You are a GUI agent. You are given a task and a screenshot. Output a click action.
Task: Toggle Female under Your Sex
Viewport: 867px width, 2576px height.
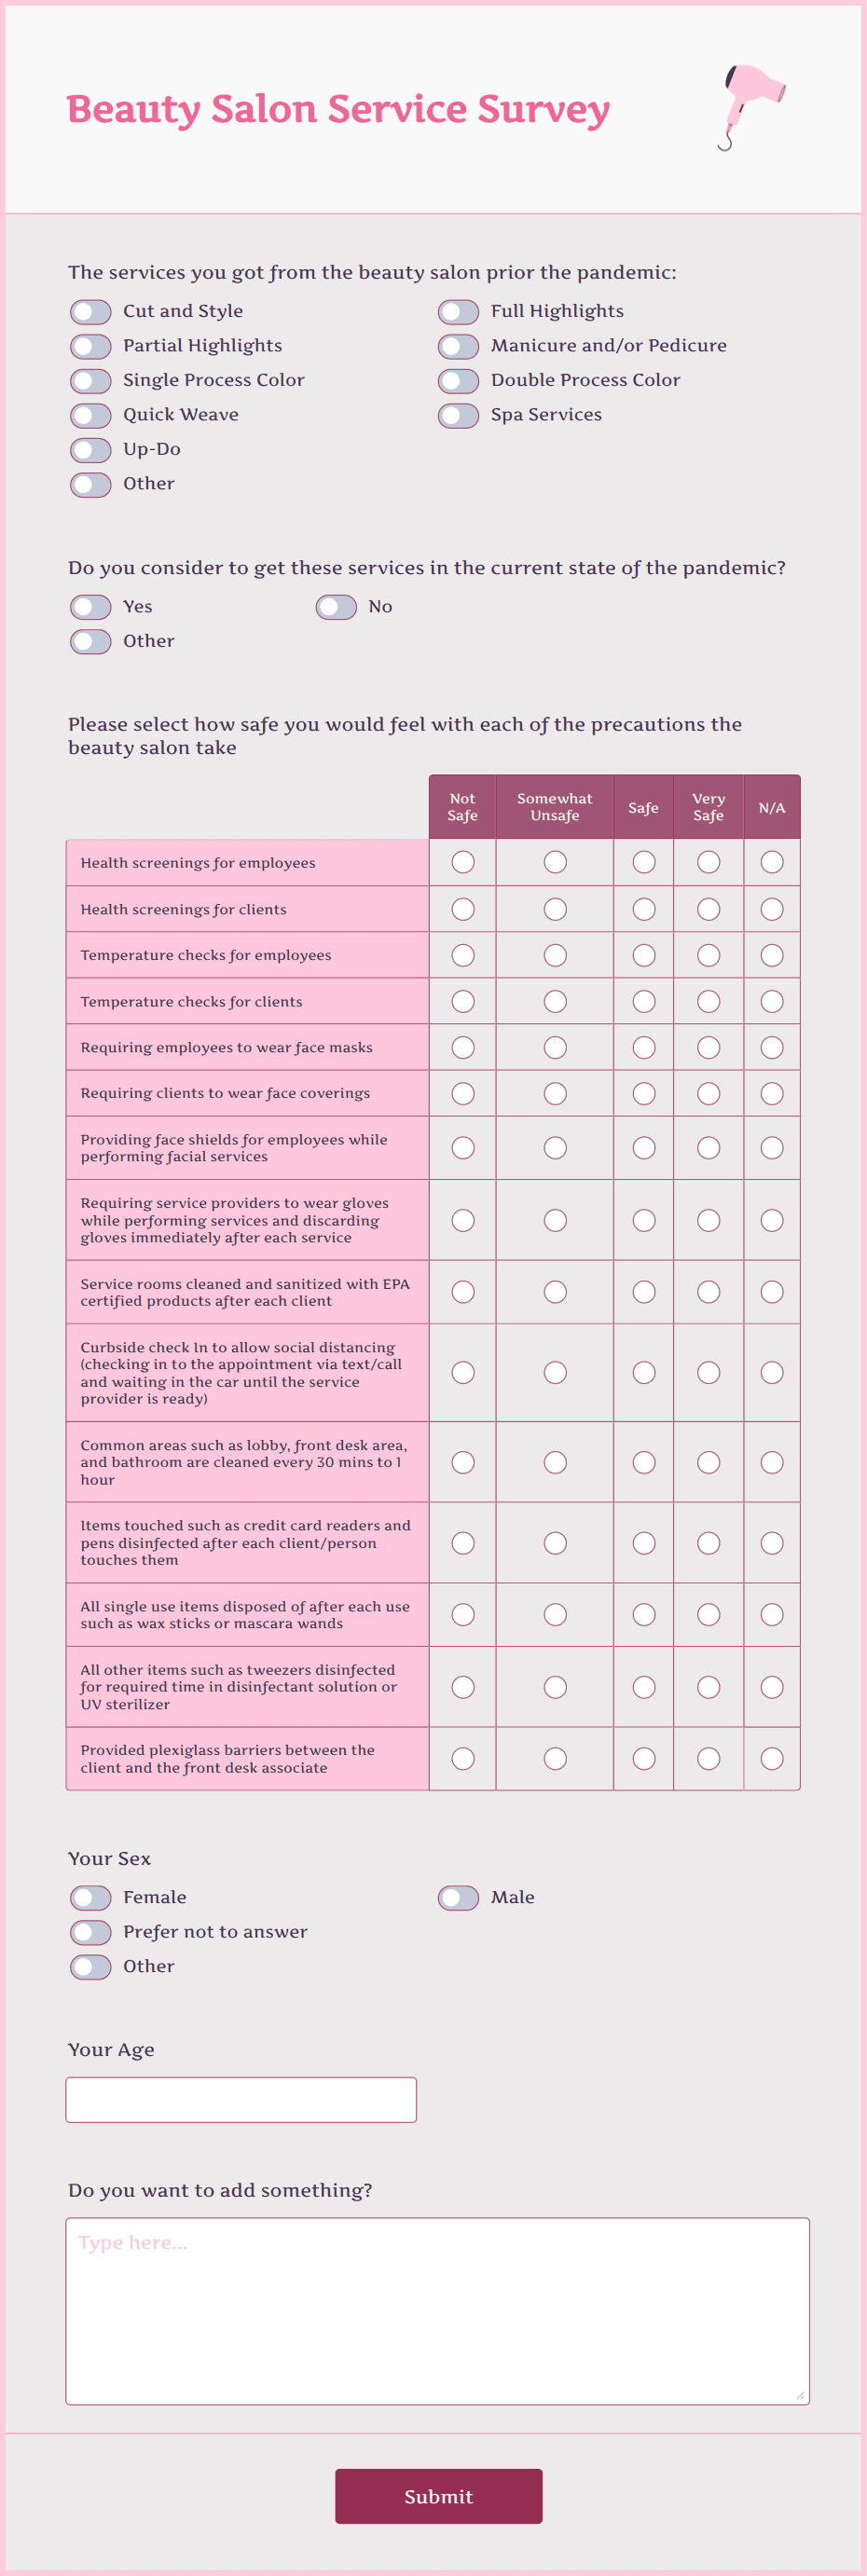coord(90,1897)
